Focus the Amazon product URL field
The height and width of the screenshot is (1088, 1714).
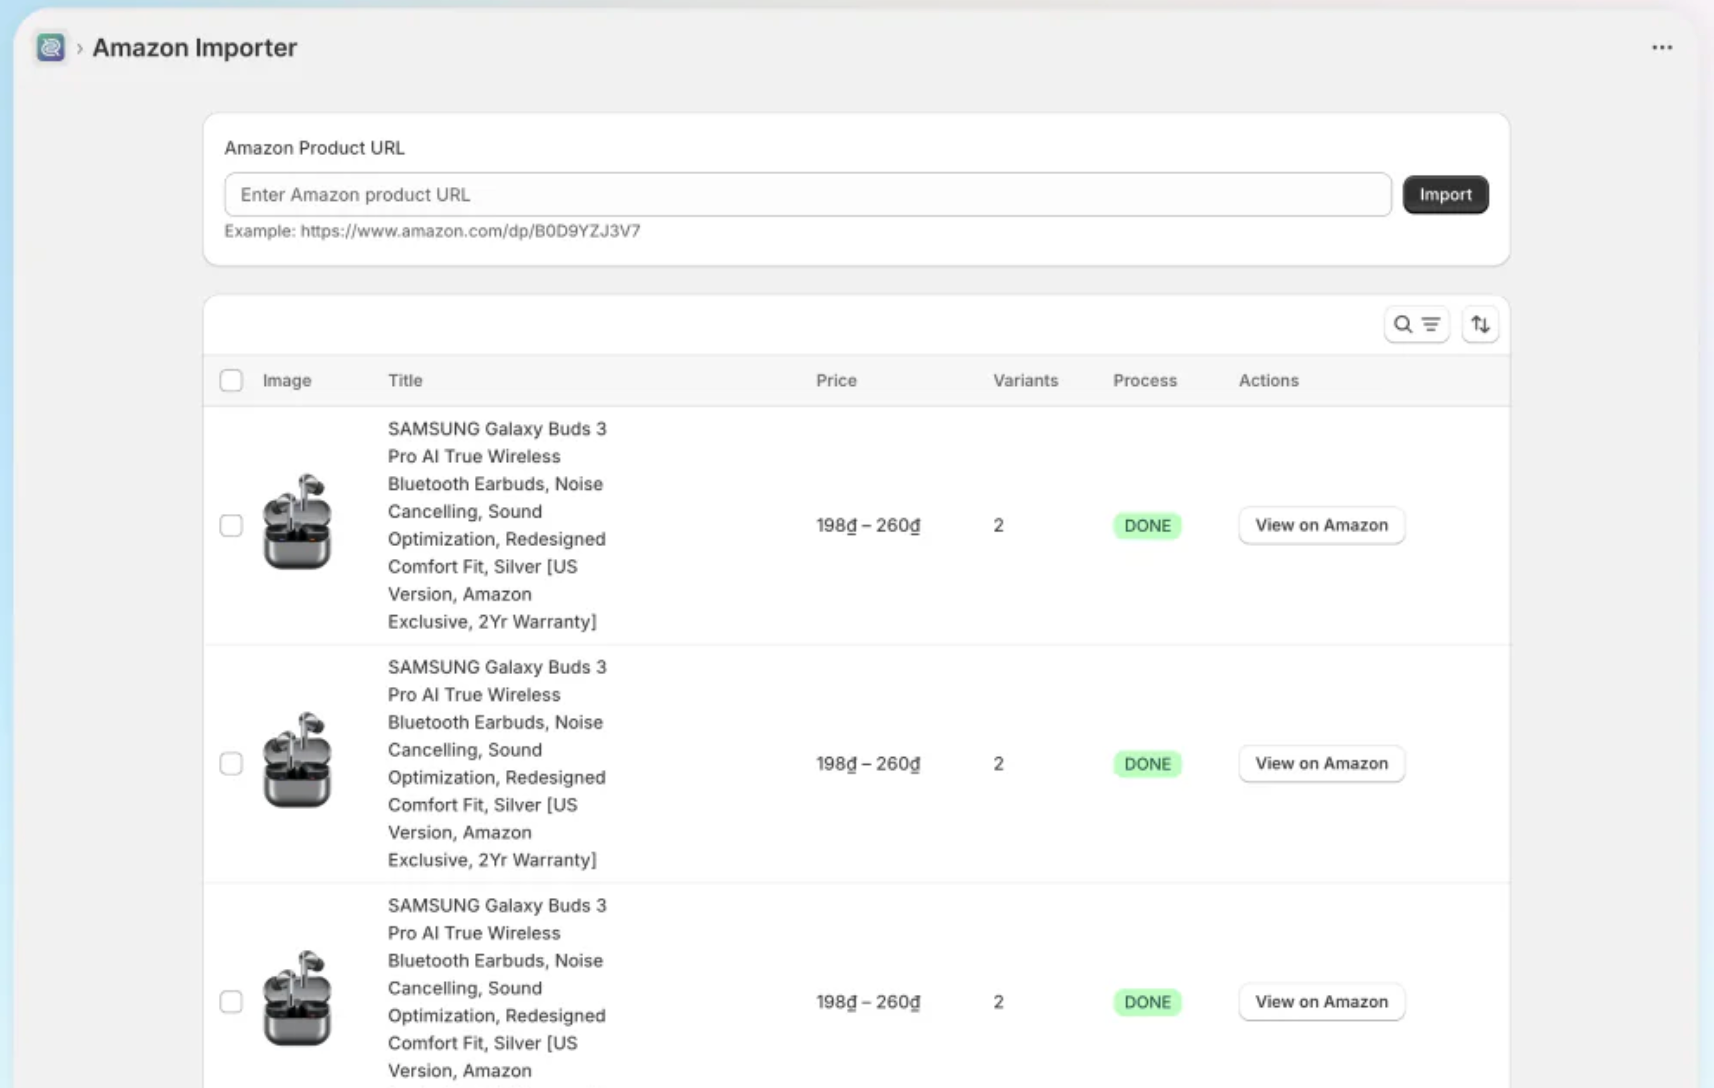tap(807, 194)
